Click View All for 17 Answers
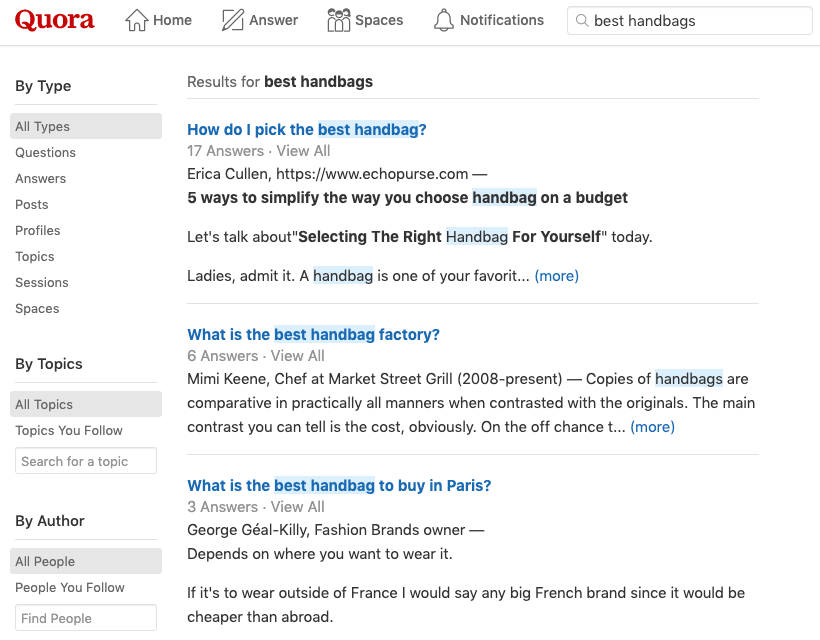Screen dimensions: 820x640 (x=303, y=151)
